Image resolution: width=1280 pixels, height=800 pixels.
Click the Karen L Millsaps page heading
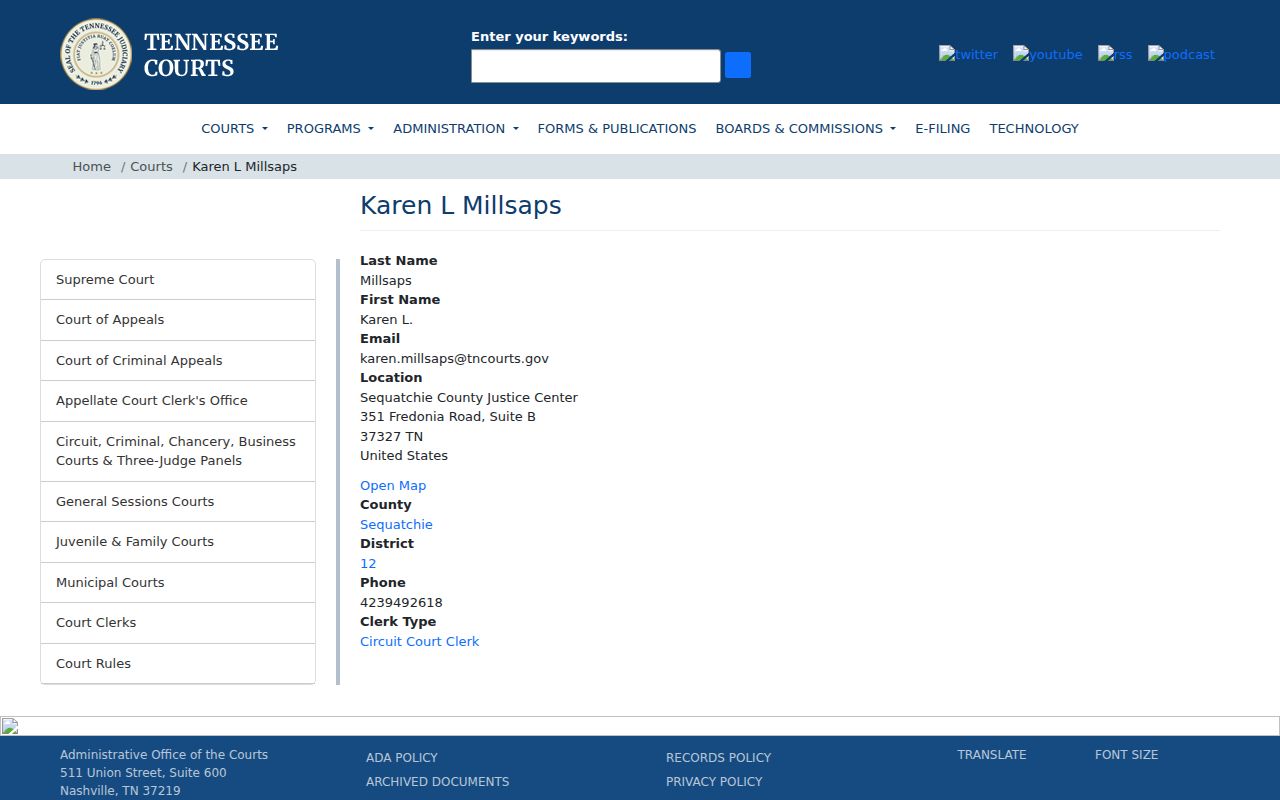click(x=460, y=205)
